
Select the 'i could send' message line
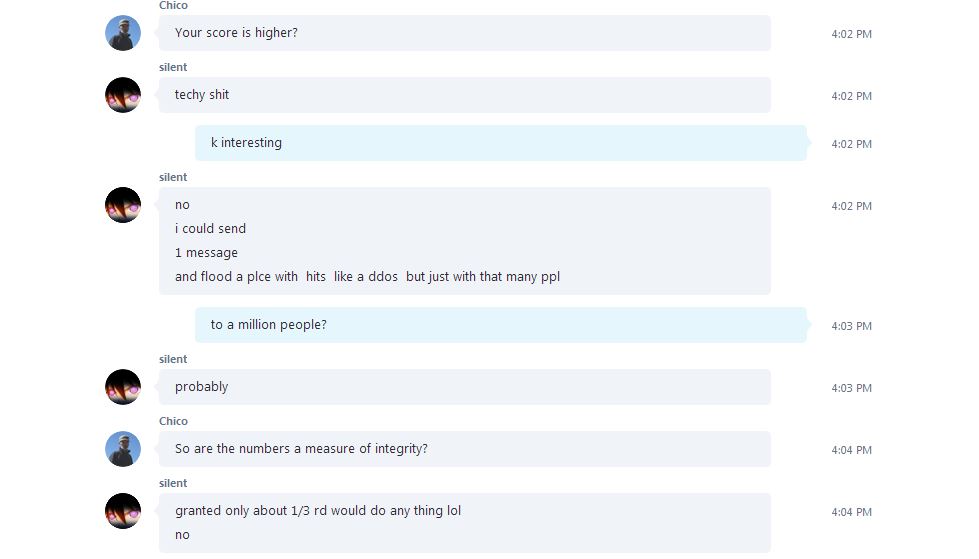click(x=210, y=229)
